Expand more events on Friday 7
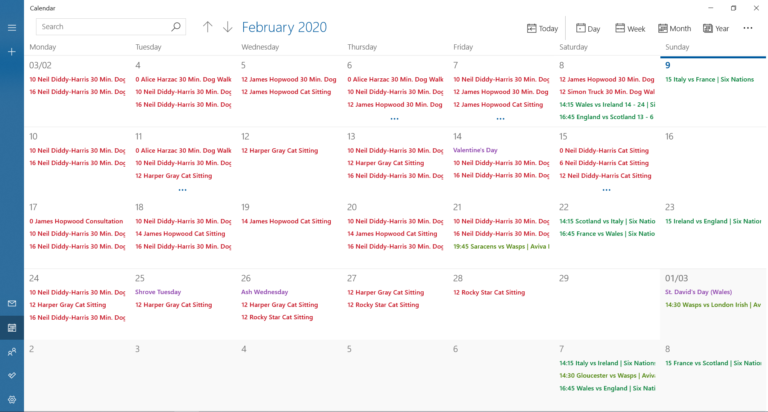768x412 pixels. (500, 119)
